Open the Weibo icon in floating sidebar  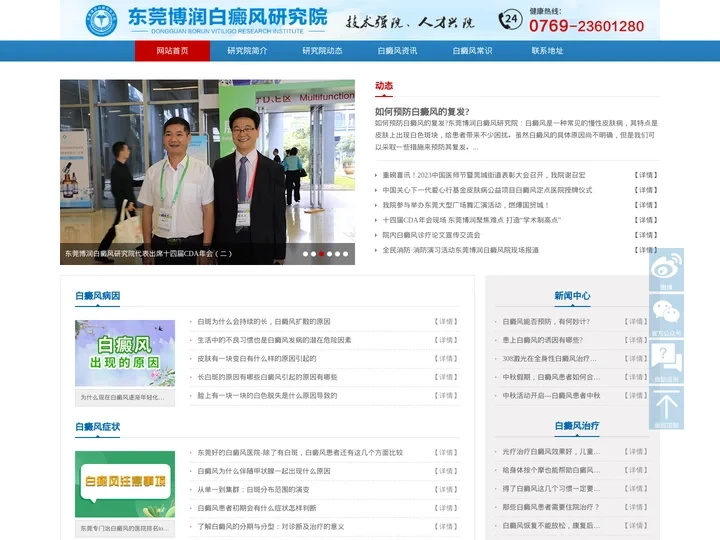click(666, 270)
